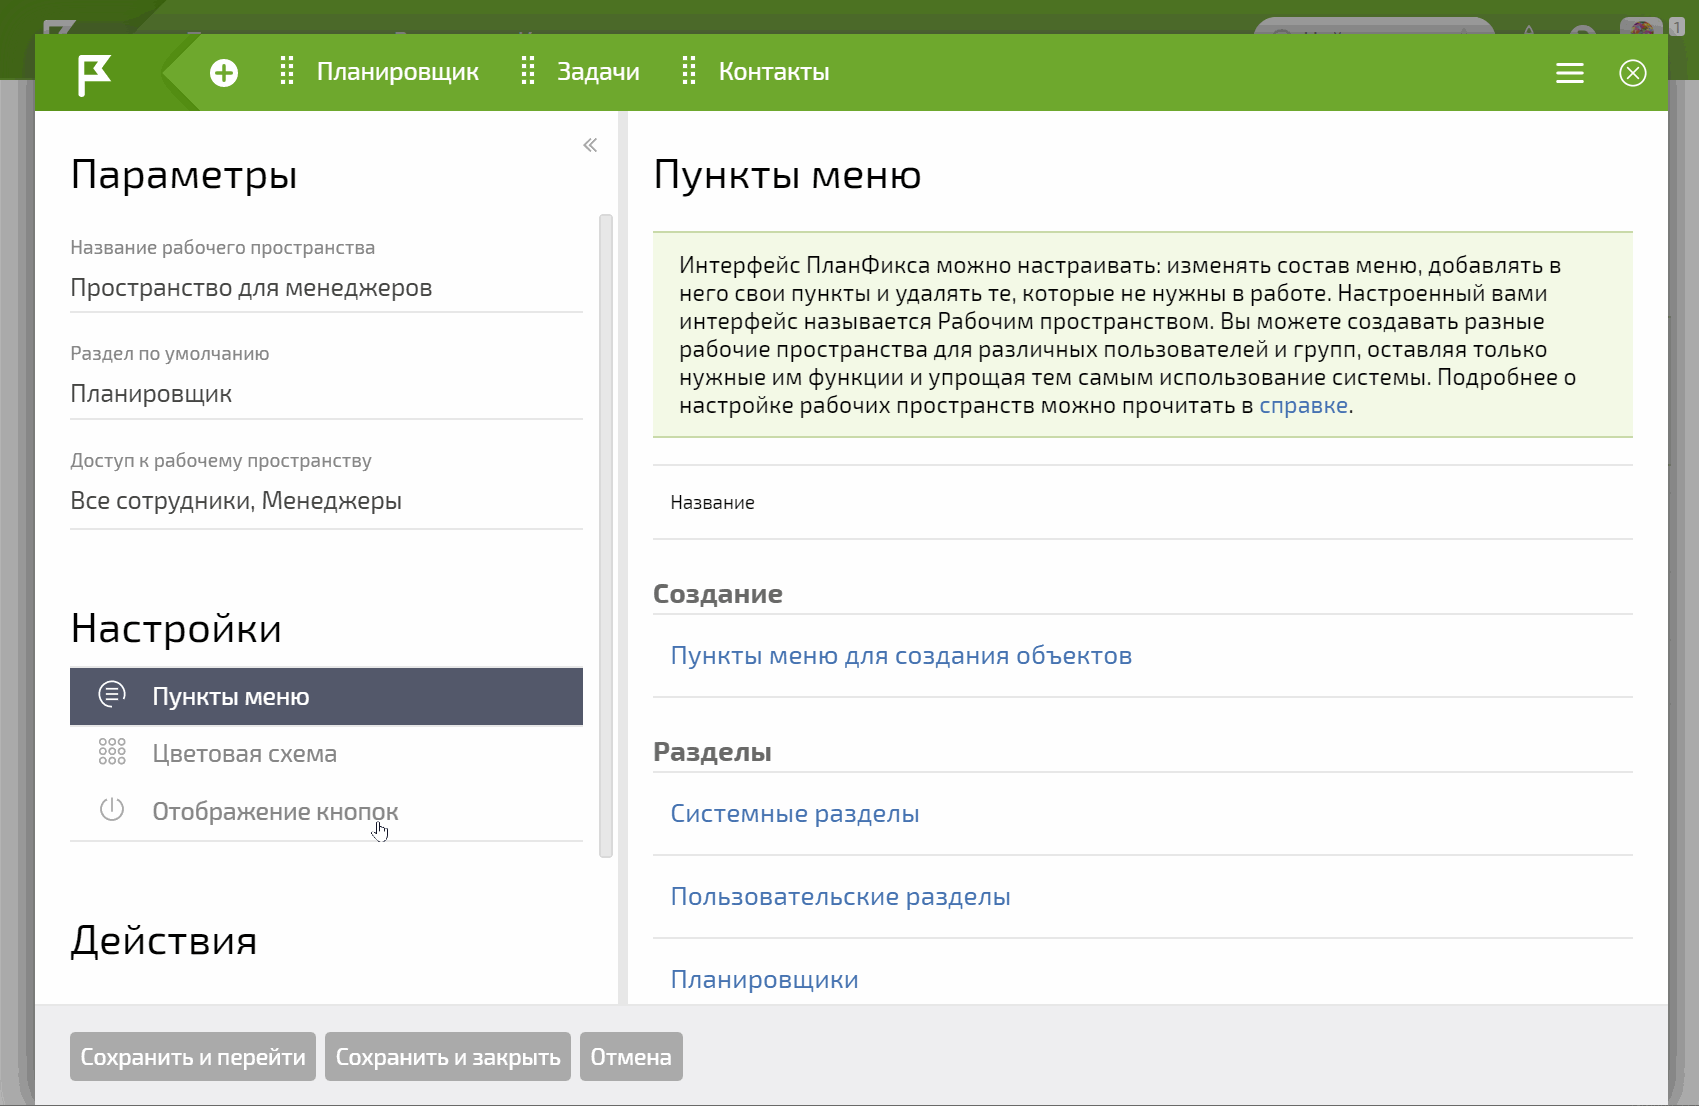Click the Создание group heading
Viewport: 1699px width, 1106px height.
coord(718,594)
